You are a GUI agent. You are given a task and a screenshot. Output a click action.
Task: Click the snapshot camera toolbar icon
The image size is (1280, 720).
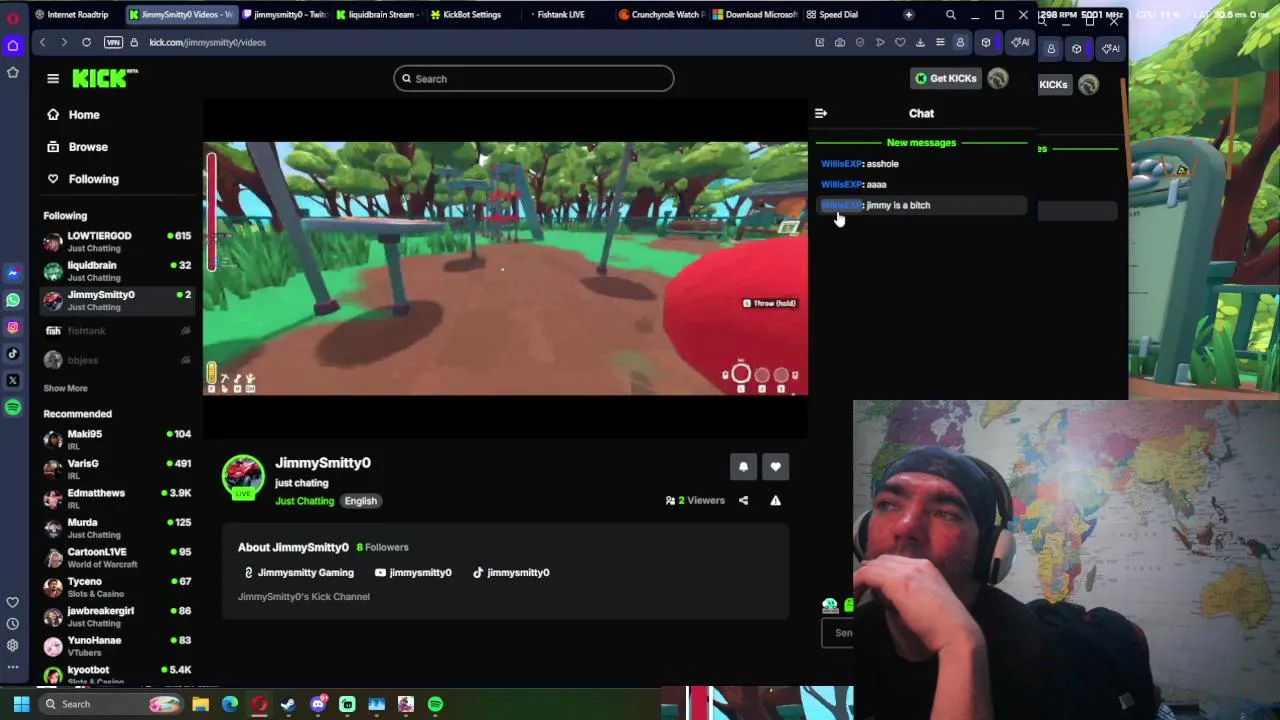839,42
